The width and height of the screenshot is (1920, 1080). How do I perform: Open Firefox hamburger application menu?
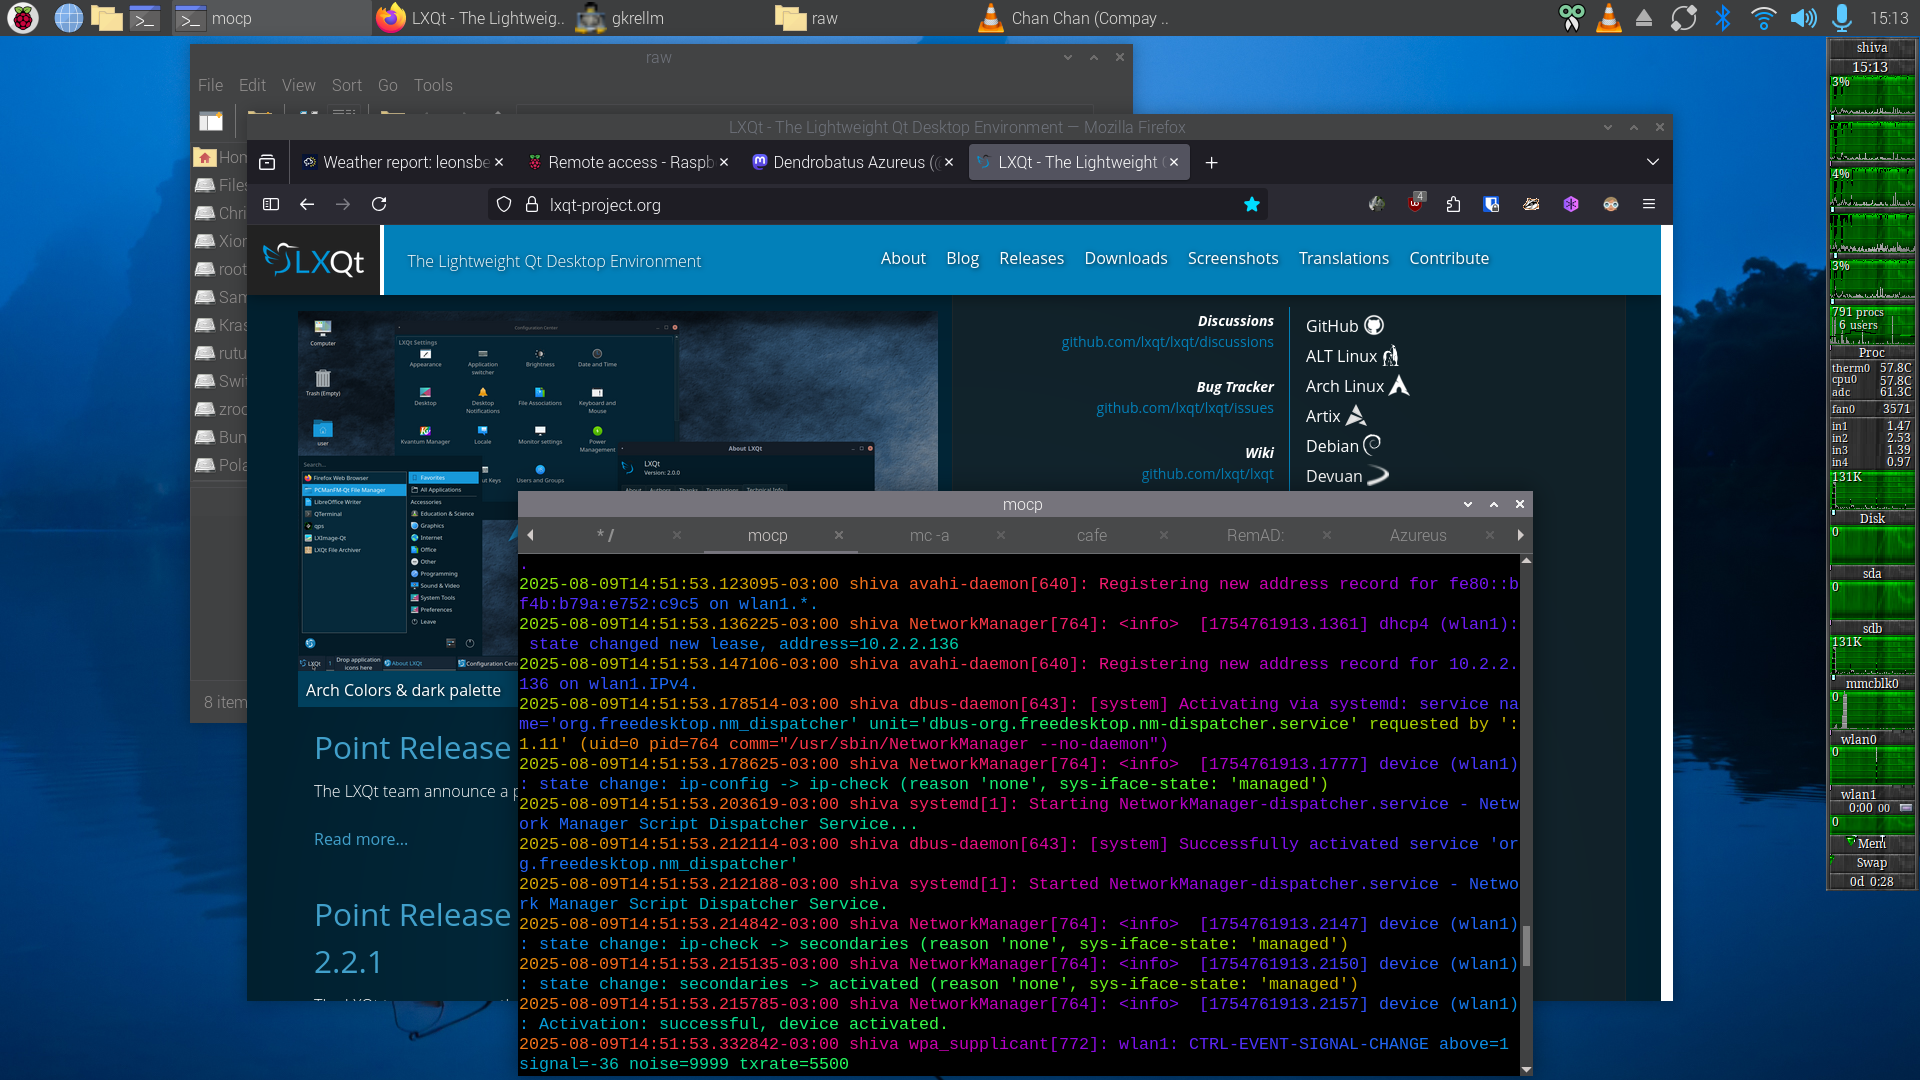[1649, 204]
